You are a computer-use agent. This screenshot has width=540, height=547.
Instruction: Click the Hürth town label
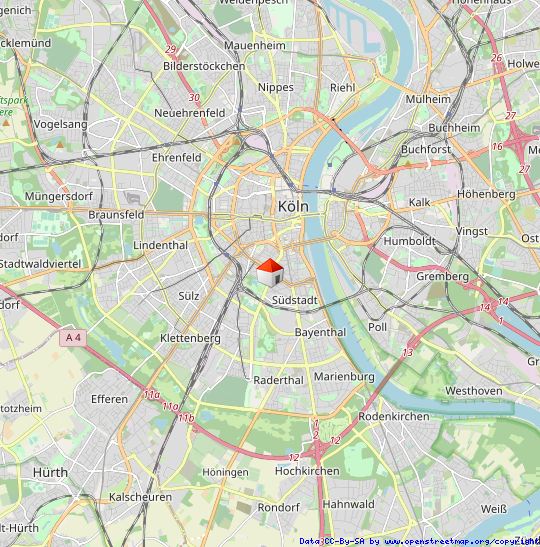(51, 472)
